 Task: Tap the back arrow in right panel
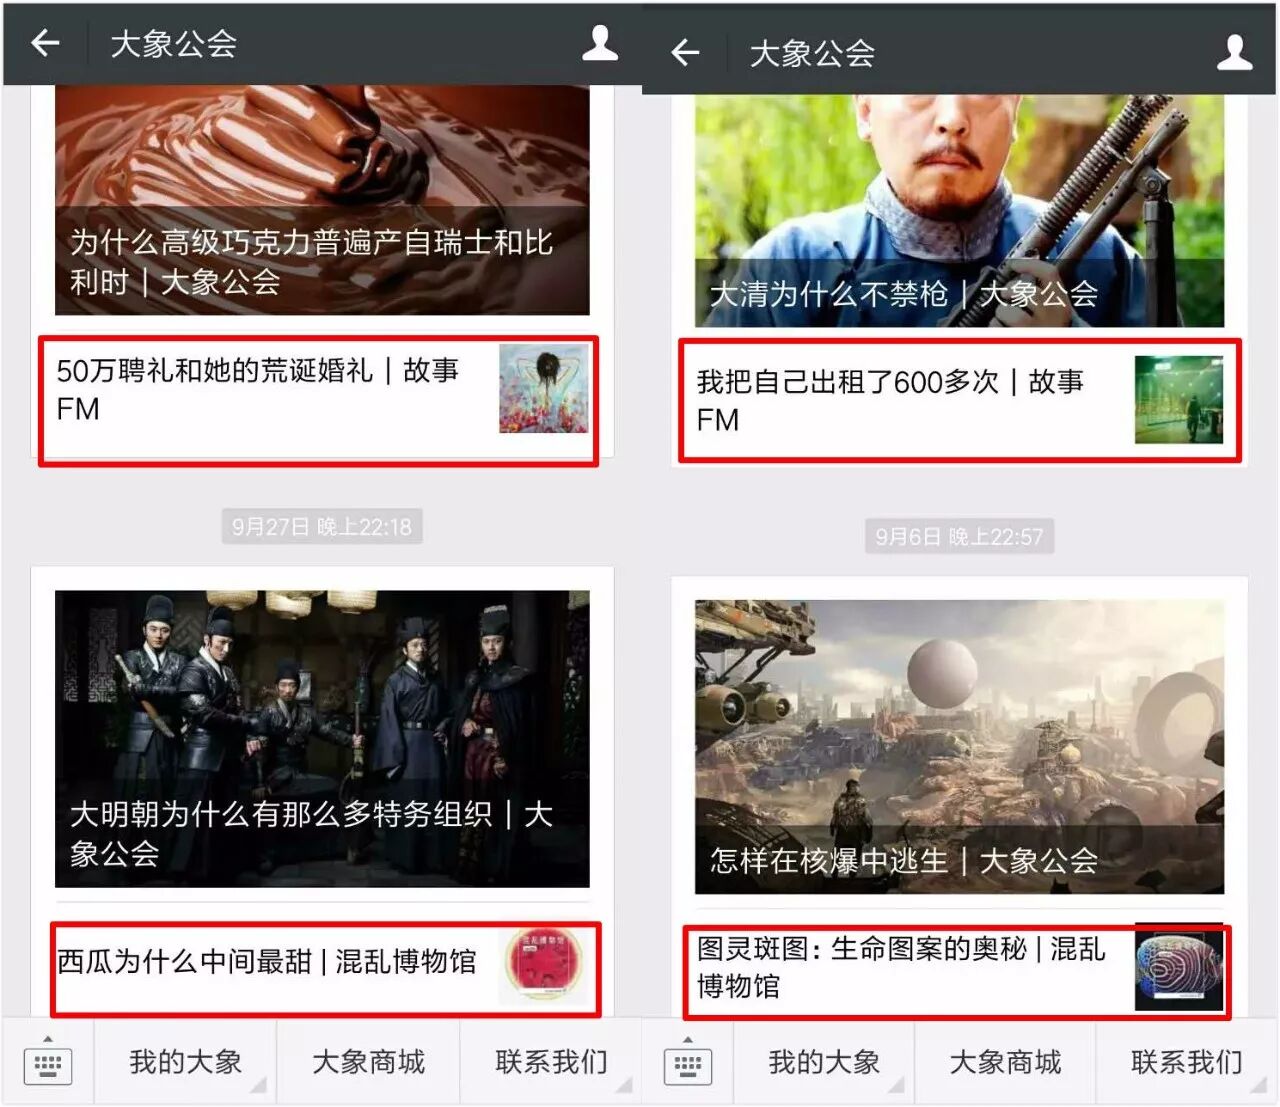[685, 52]
